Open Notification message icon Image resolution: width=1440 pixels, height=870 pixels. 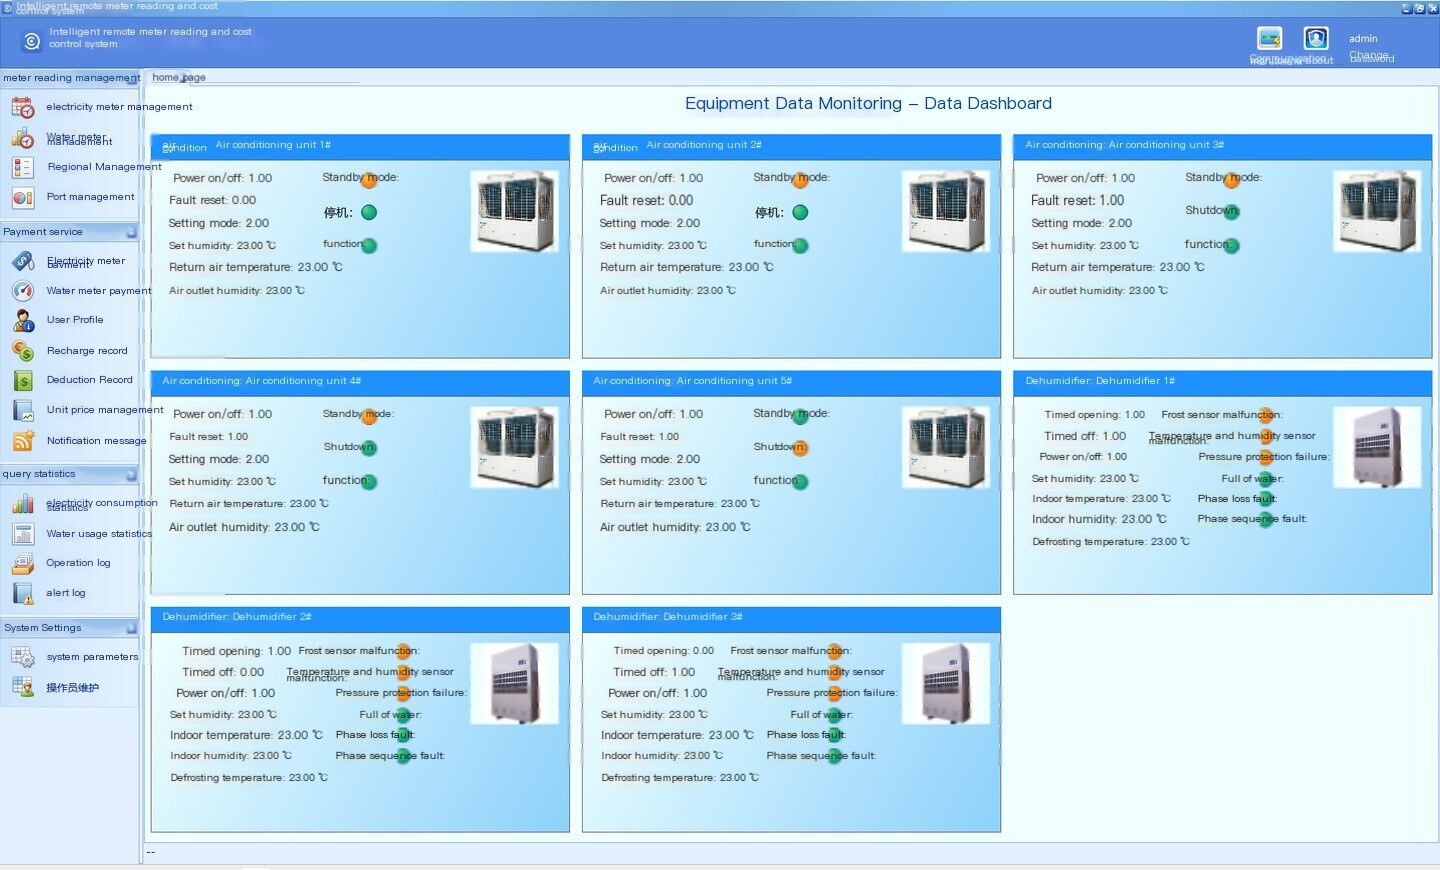pyautogui.click(x=23, y=441)
